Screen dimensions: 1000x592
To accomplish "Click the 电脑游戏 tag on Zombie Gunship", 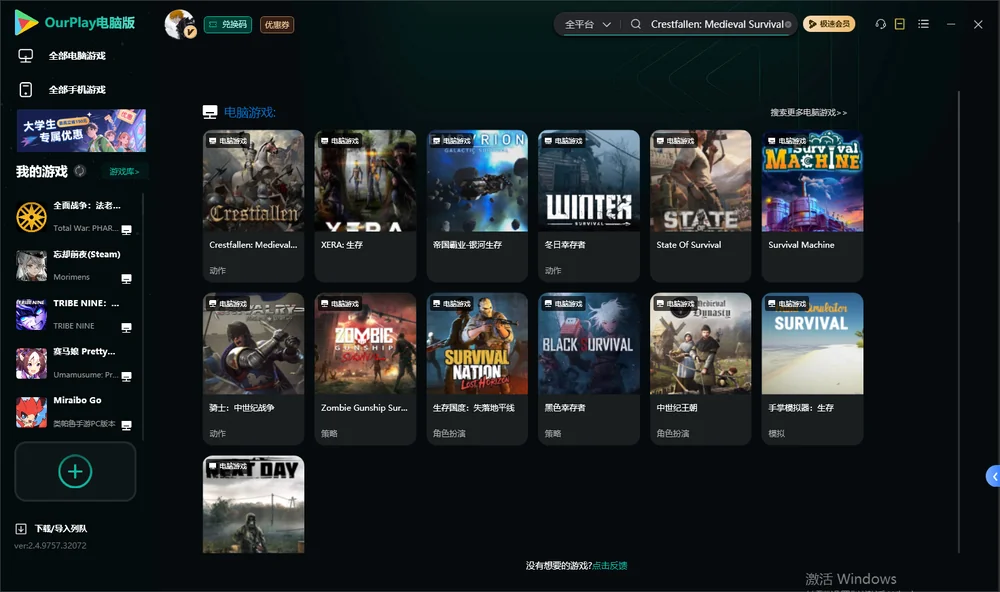I will [x=339, y=304].
